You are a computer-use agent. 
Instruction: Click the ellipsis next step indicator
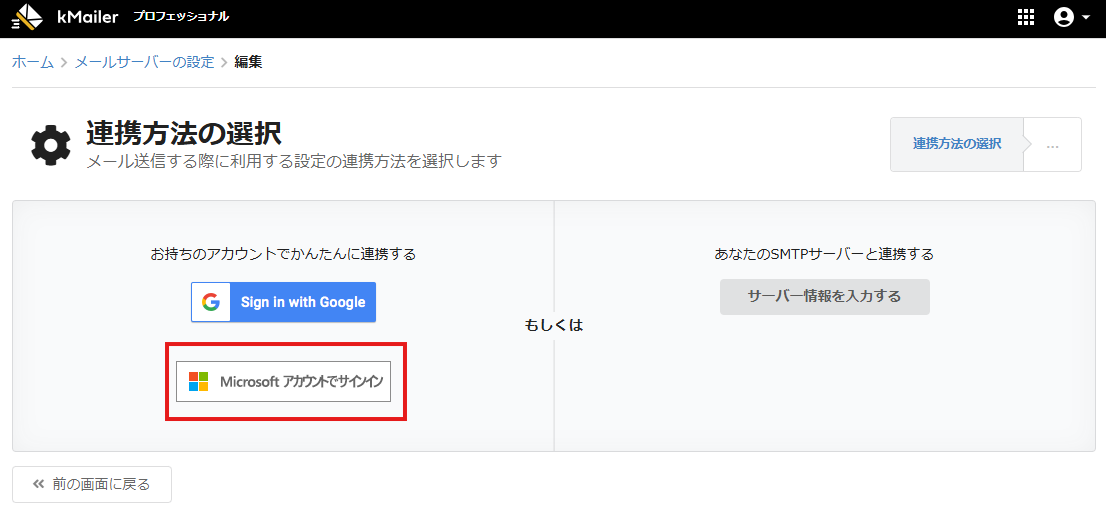click(x=1052, y=145)
